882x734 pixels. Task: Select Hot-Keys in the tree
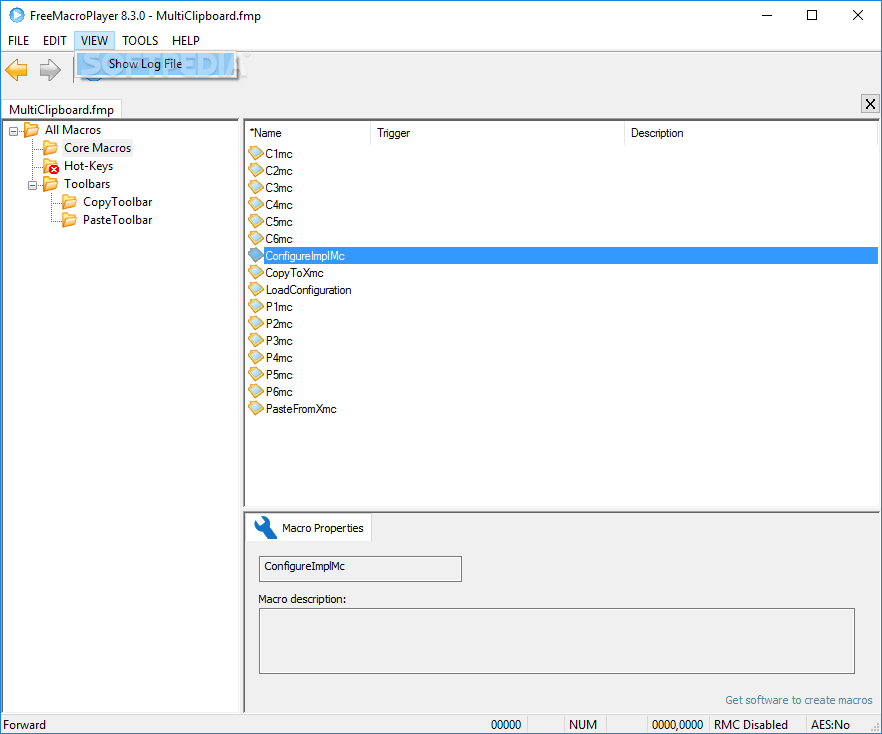pyautogui.click(x=88, y=166)
